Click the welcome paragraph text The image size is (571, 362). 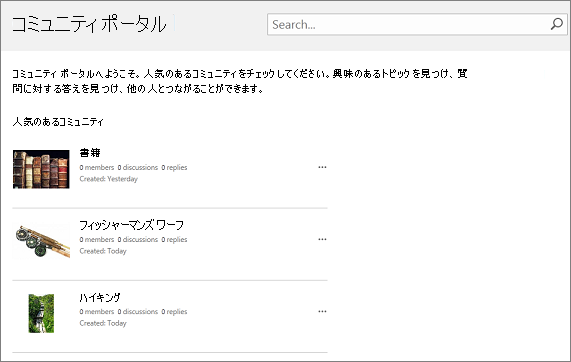pyautogui.click(x=240, y=81)
